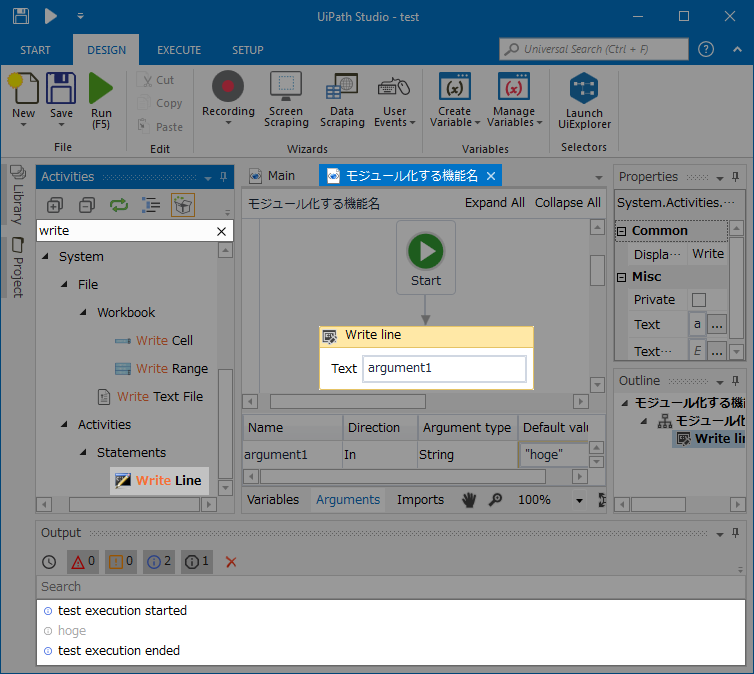This screenshot has width=754, height=674.
Task: Click the Write line Text input field
Action: [444, 369]
